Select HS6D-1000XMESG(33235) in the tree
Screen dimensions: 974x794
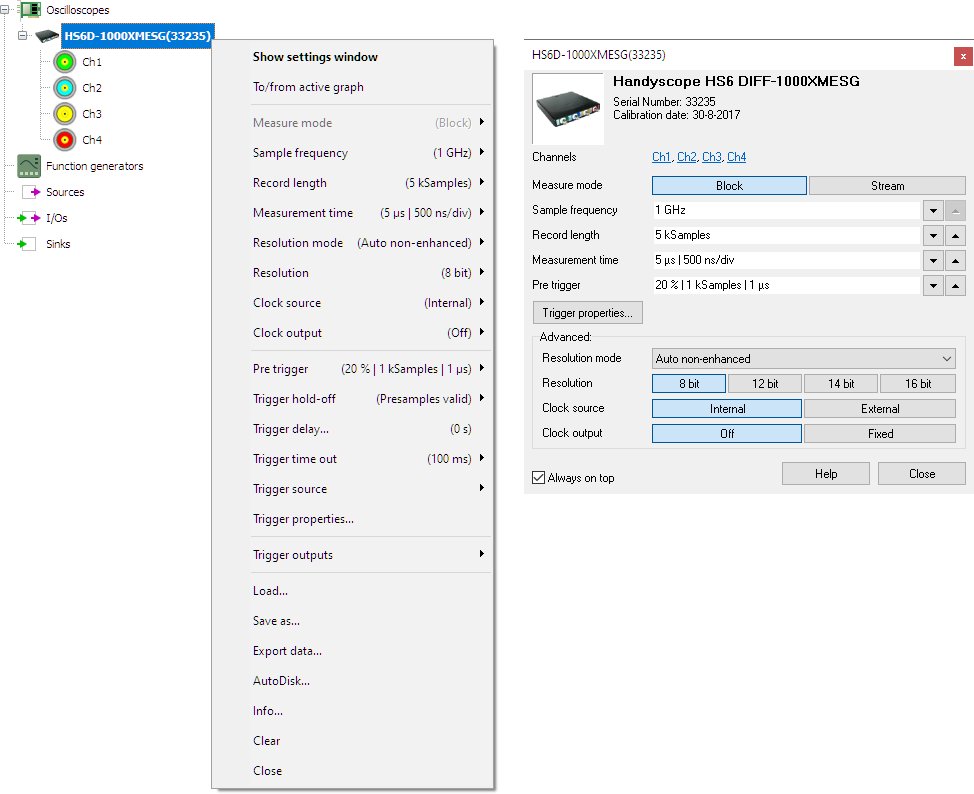138,36
